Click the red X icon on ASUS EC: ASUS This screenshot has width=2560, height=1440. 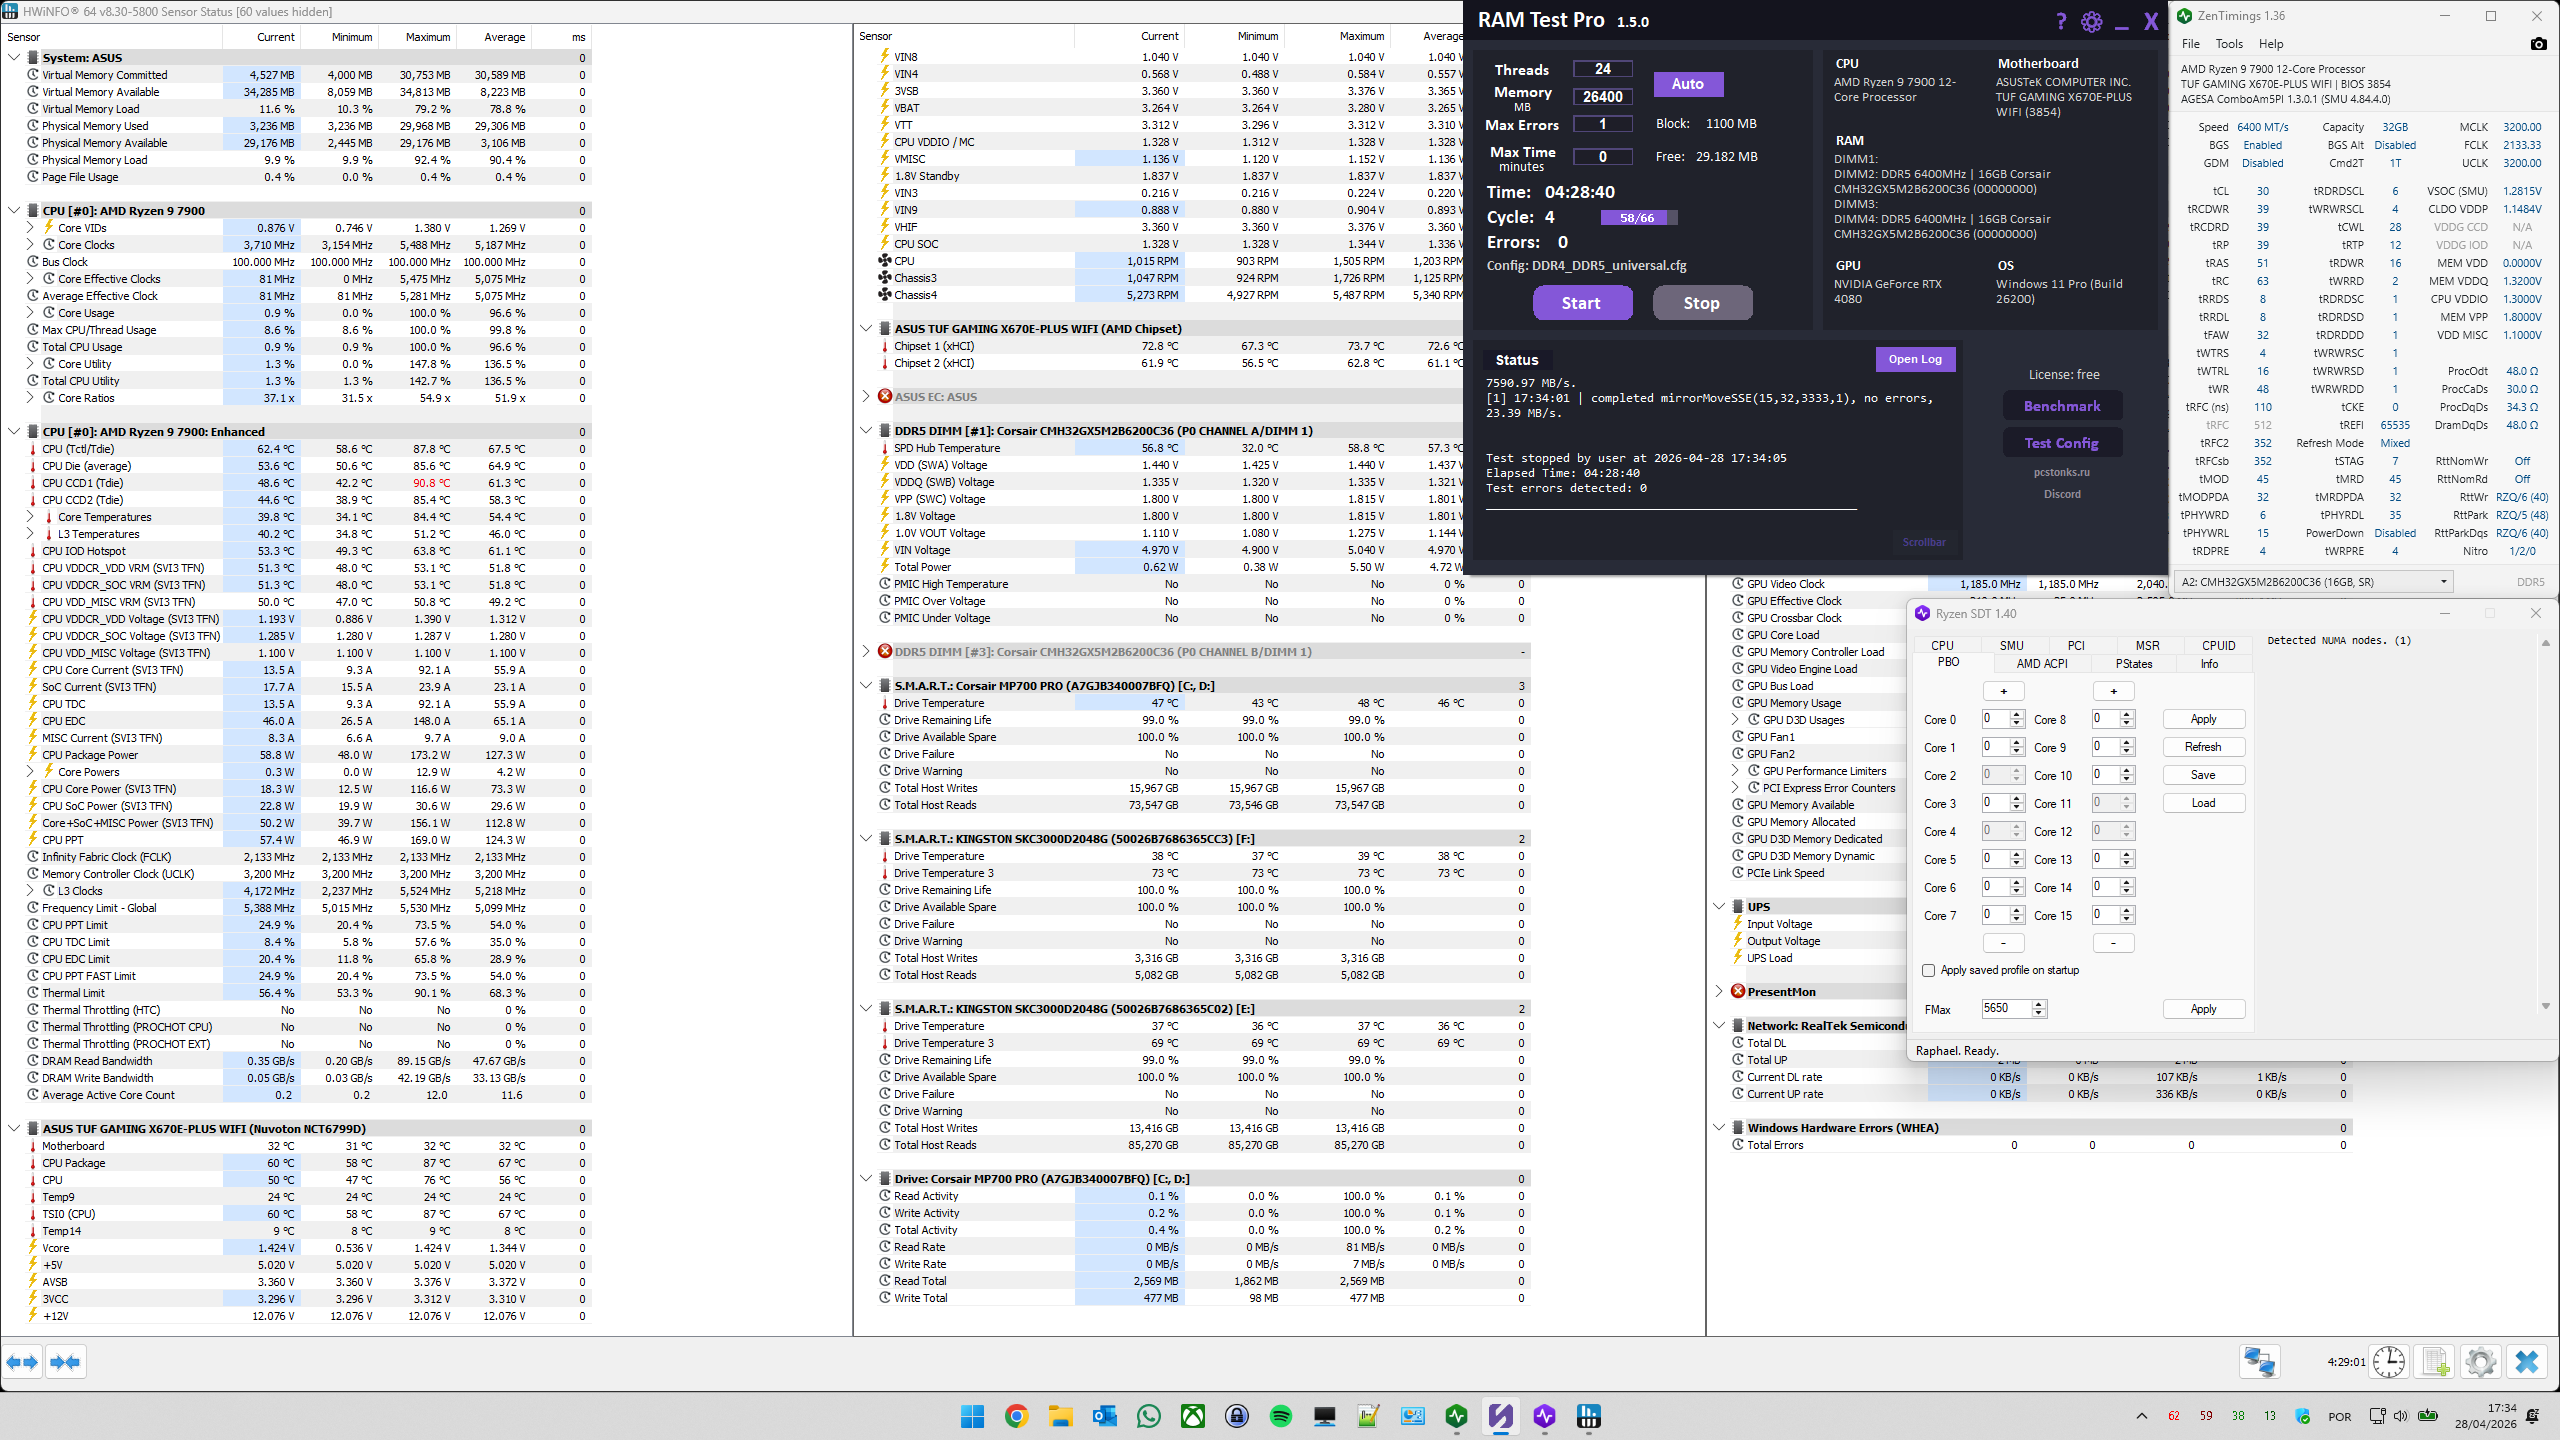tap(884, 396)
